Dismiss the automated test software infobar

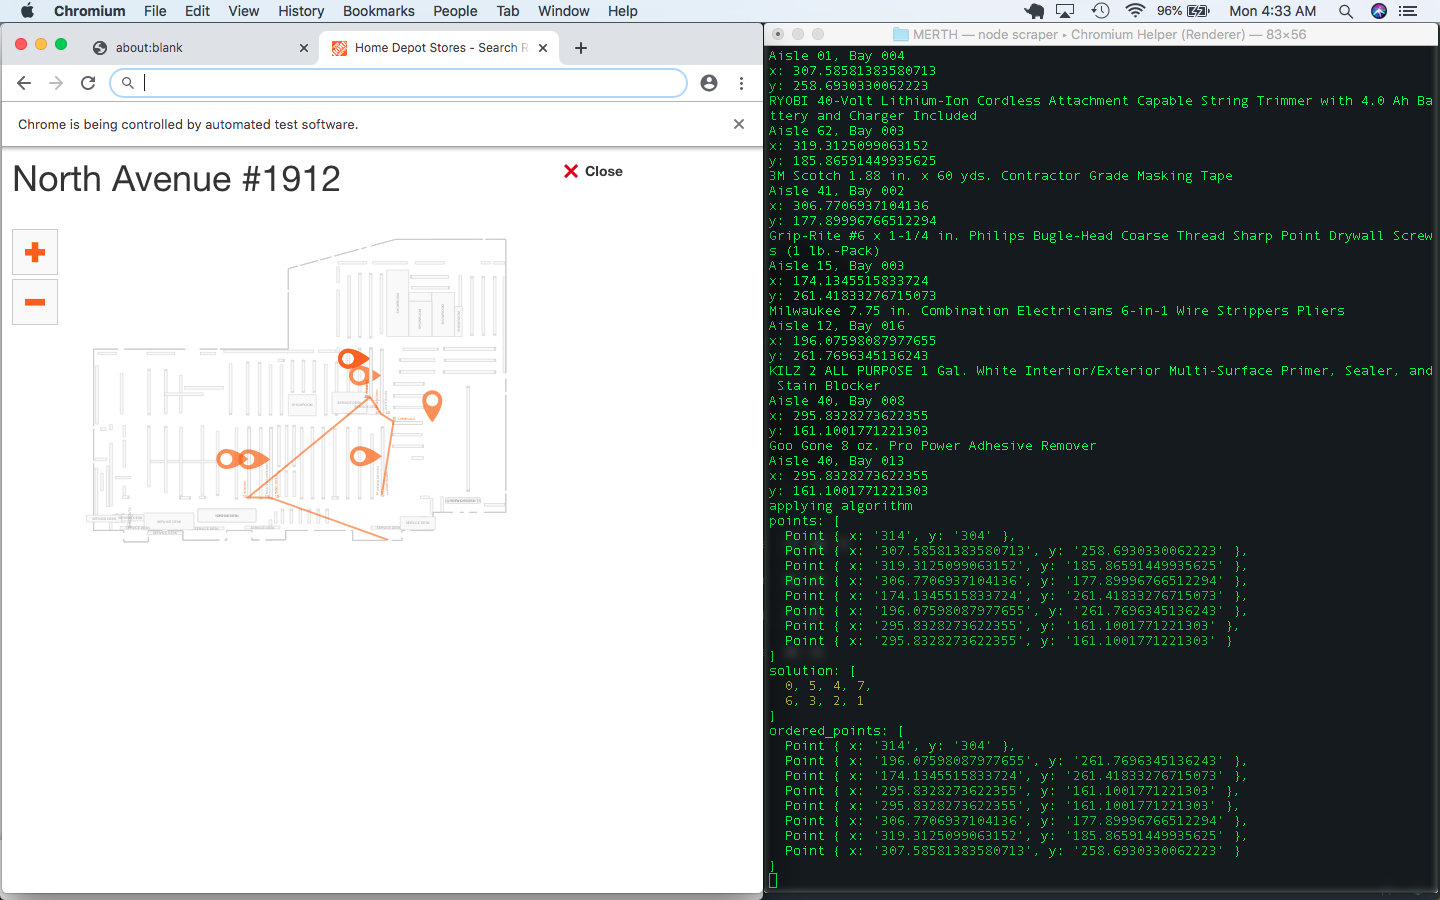coord(739,124)
